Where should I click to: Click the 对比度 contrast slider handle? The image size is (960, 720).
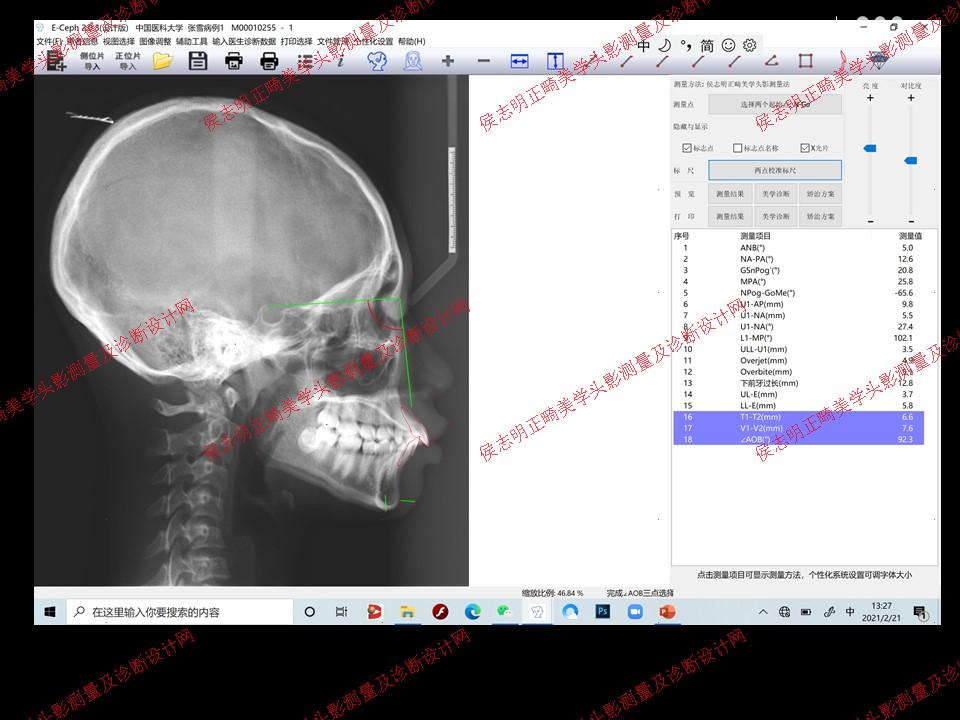pyautogui.click(x=910, y=160)
